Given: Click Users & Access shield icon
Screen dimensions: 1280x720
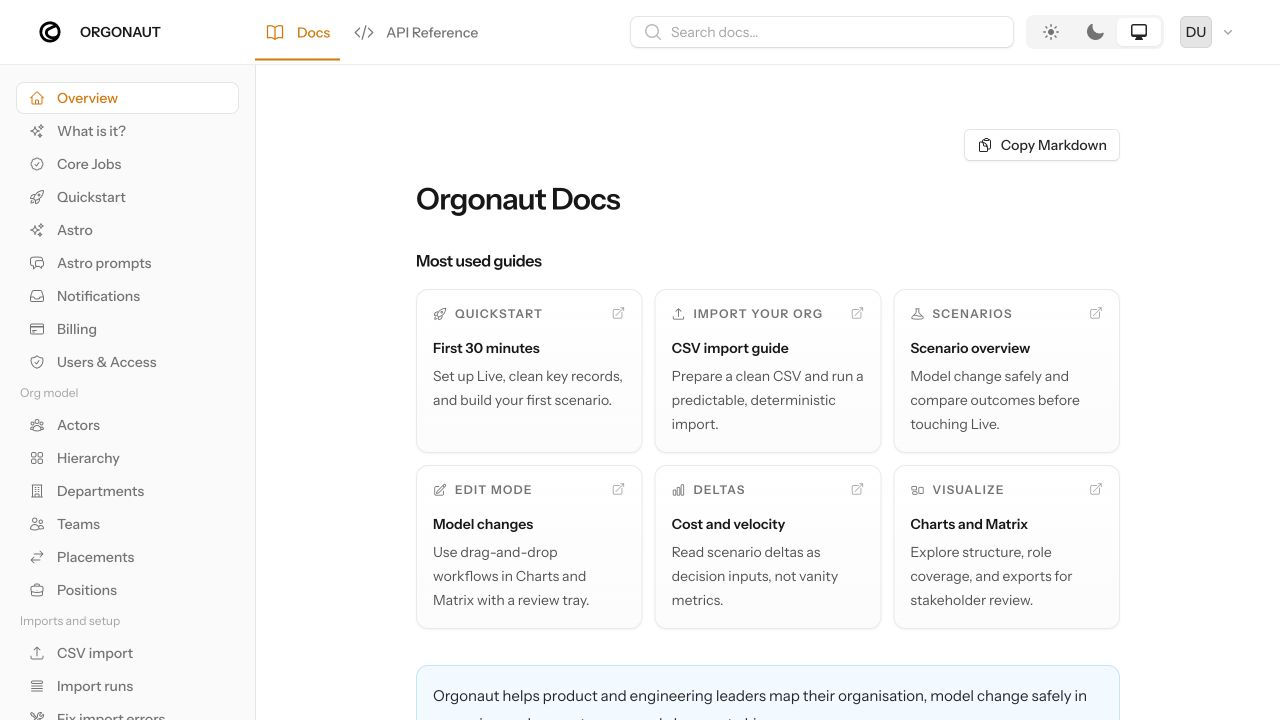Looking at the screenshot, I should tap(37, 362).
